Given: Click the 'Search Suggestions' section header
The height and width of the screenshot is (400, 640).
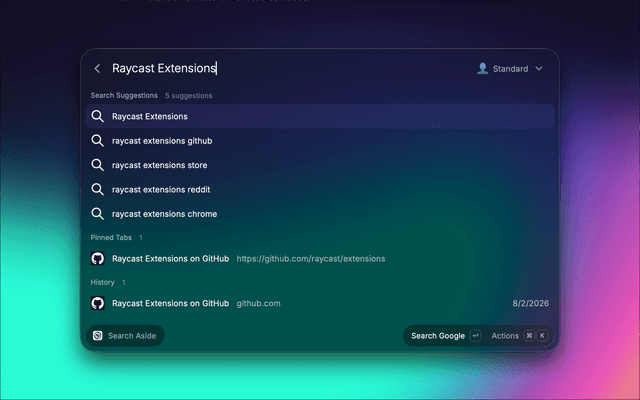Looking at the screenshot, I should pyautogui.click(x=124, y=96).
